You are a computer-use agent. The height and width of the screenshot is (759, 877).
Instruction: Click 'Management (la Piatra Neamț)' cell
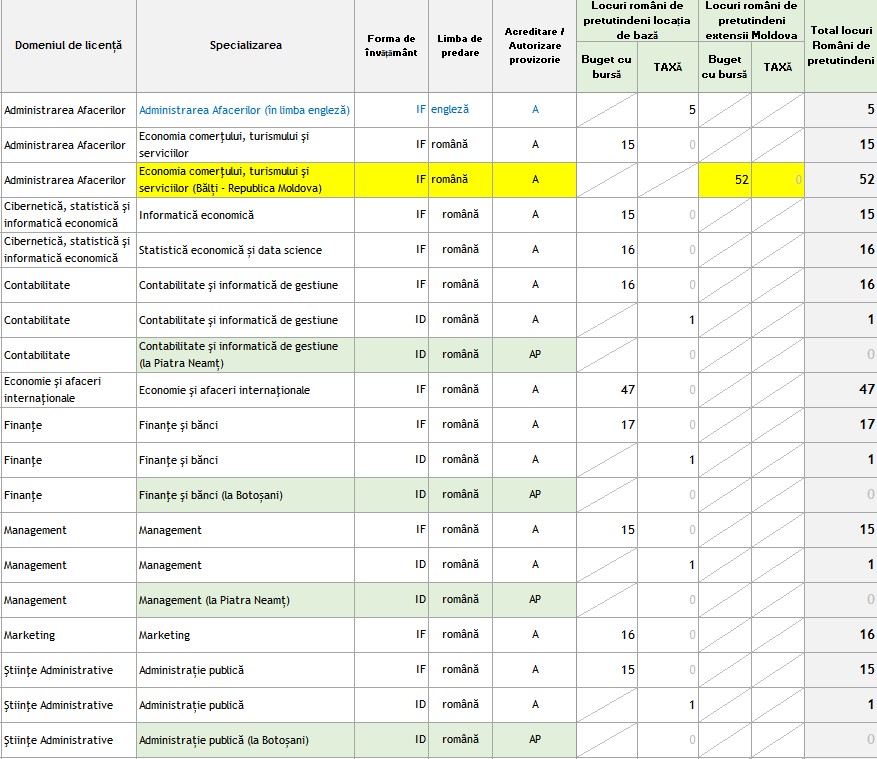click(246, 600)
